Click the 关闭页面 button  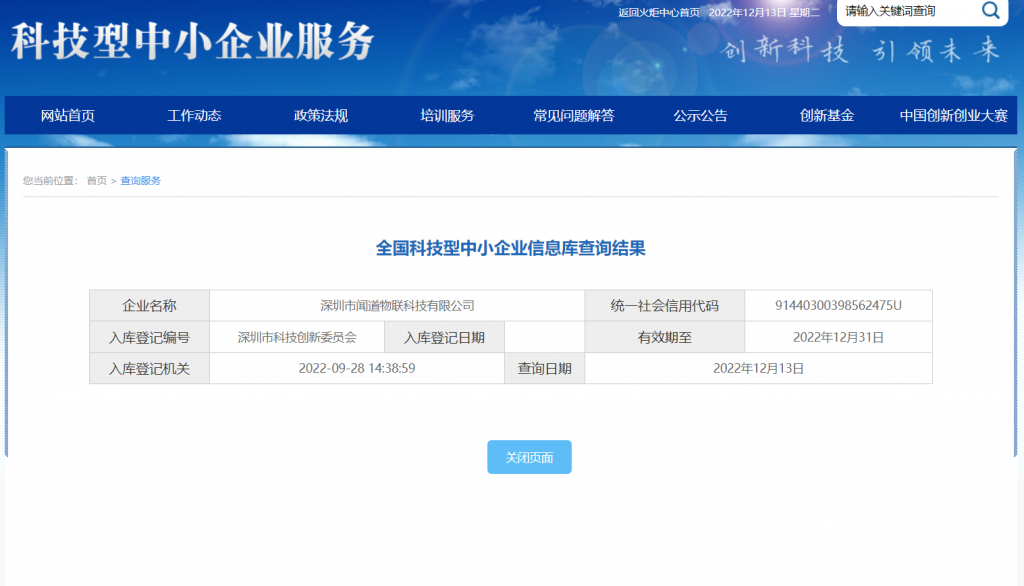[529, 457]
